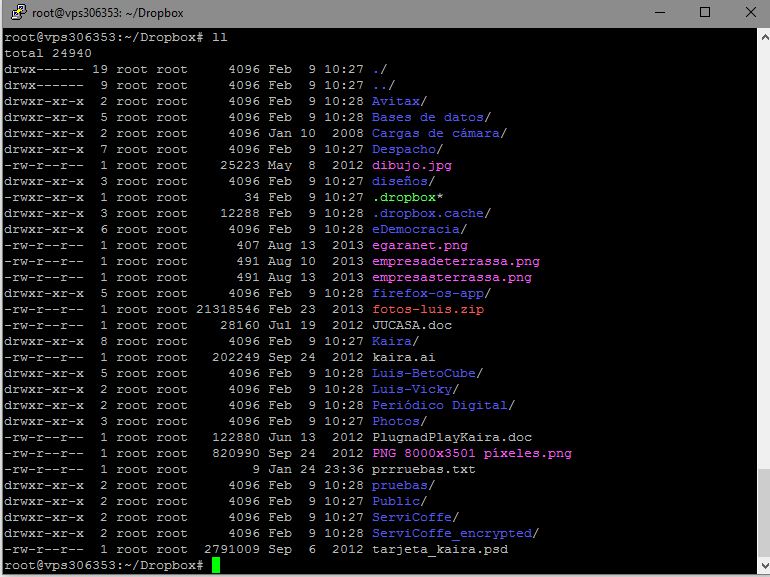Click the Photos/ directory name
This screenshot has width=770, height=577.
(x=399, y=421)
